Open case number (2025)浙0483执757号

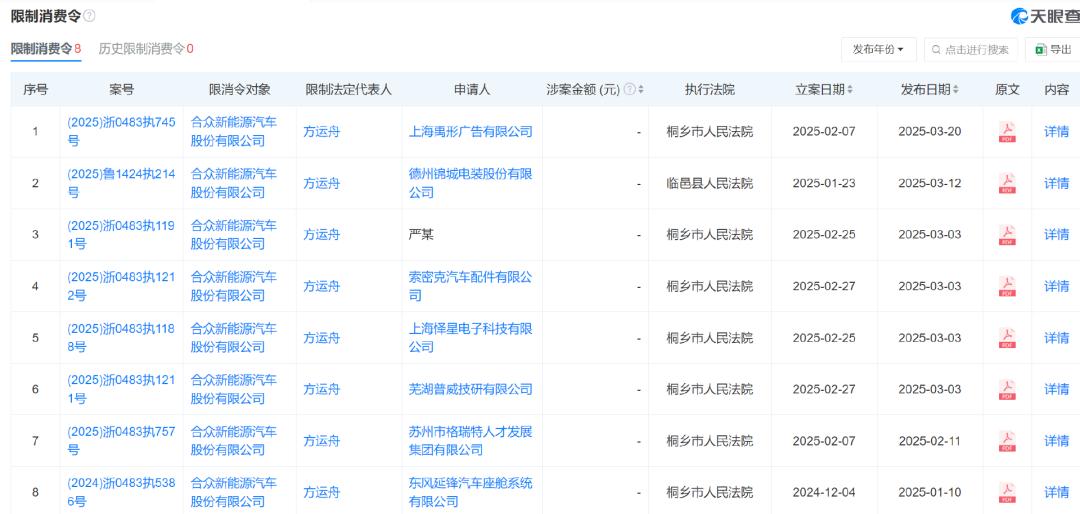click(121, 441)
